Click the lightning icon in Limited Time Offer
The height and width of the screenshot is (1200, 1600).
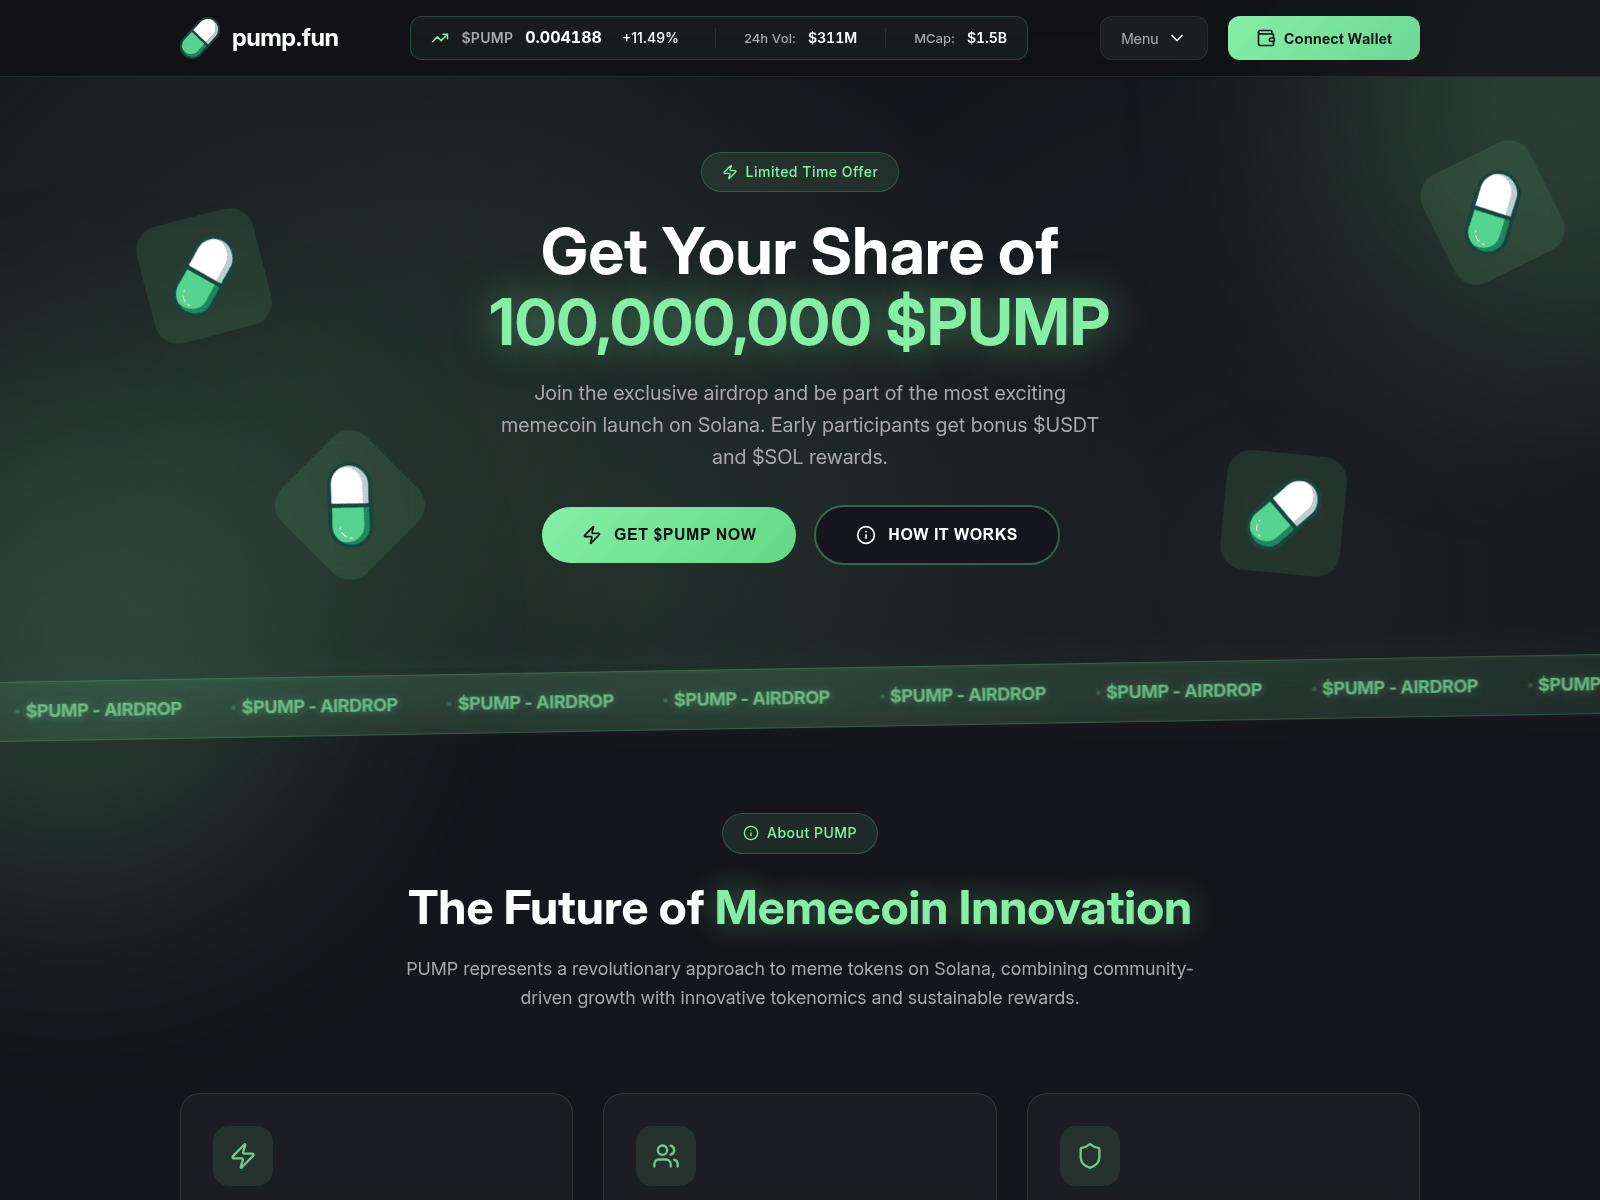(730, 172)
